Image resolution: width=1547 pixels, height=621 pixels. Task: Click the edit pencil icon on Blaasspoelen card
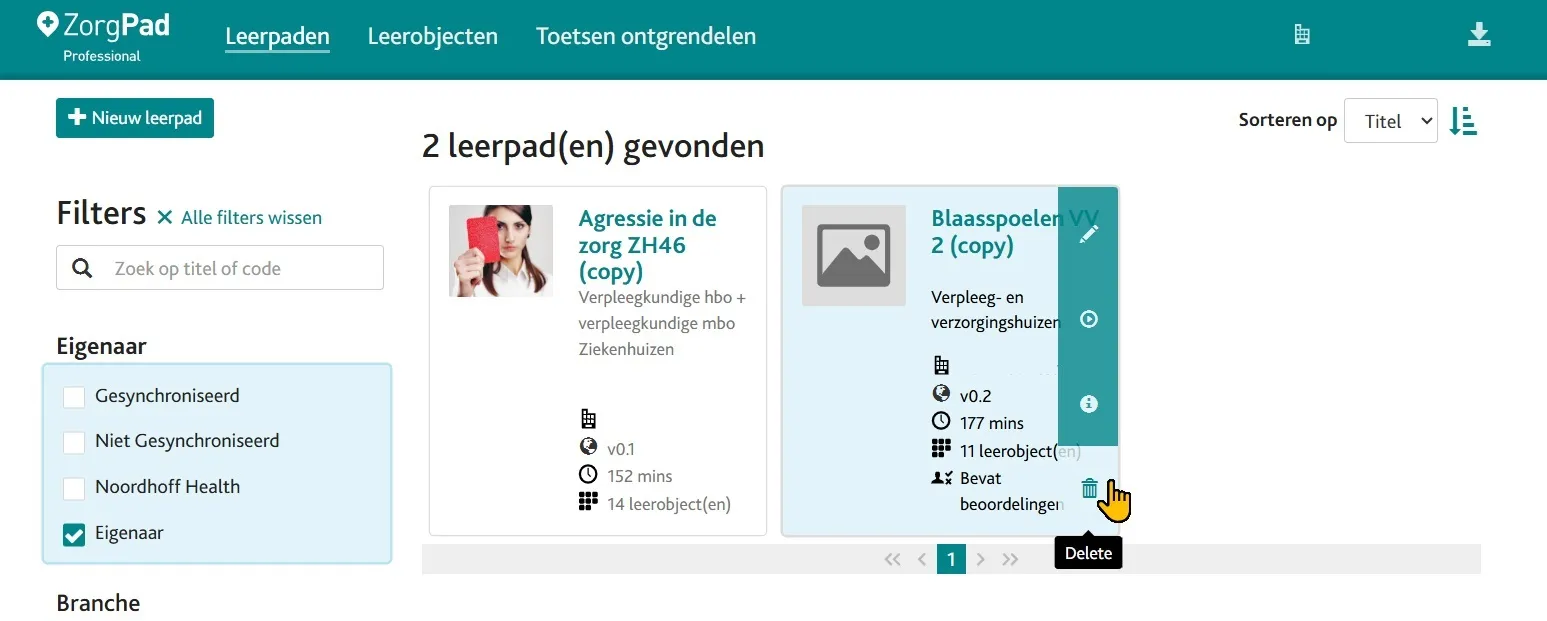[x=1089, y=234]
